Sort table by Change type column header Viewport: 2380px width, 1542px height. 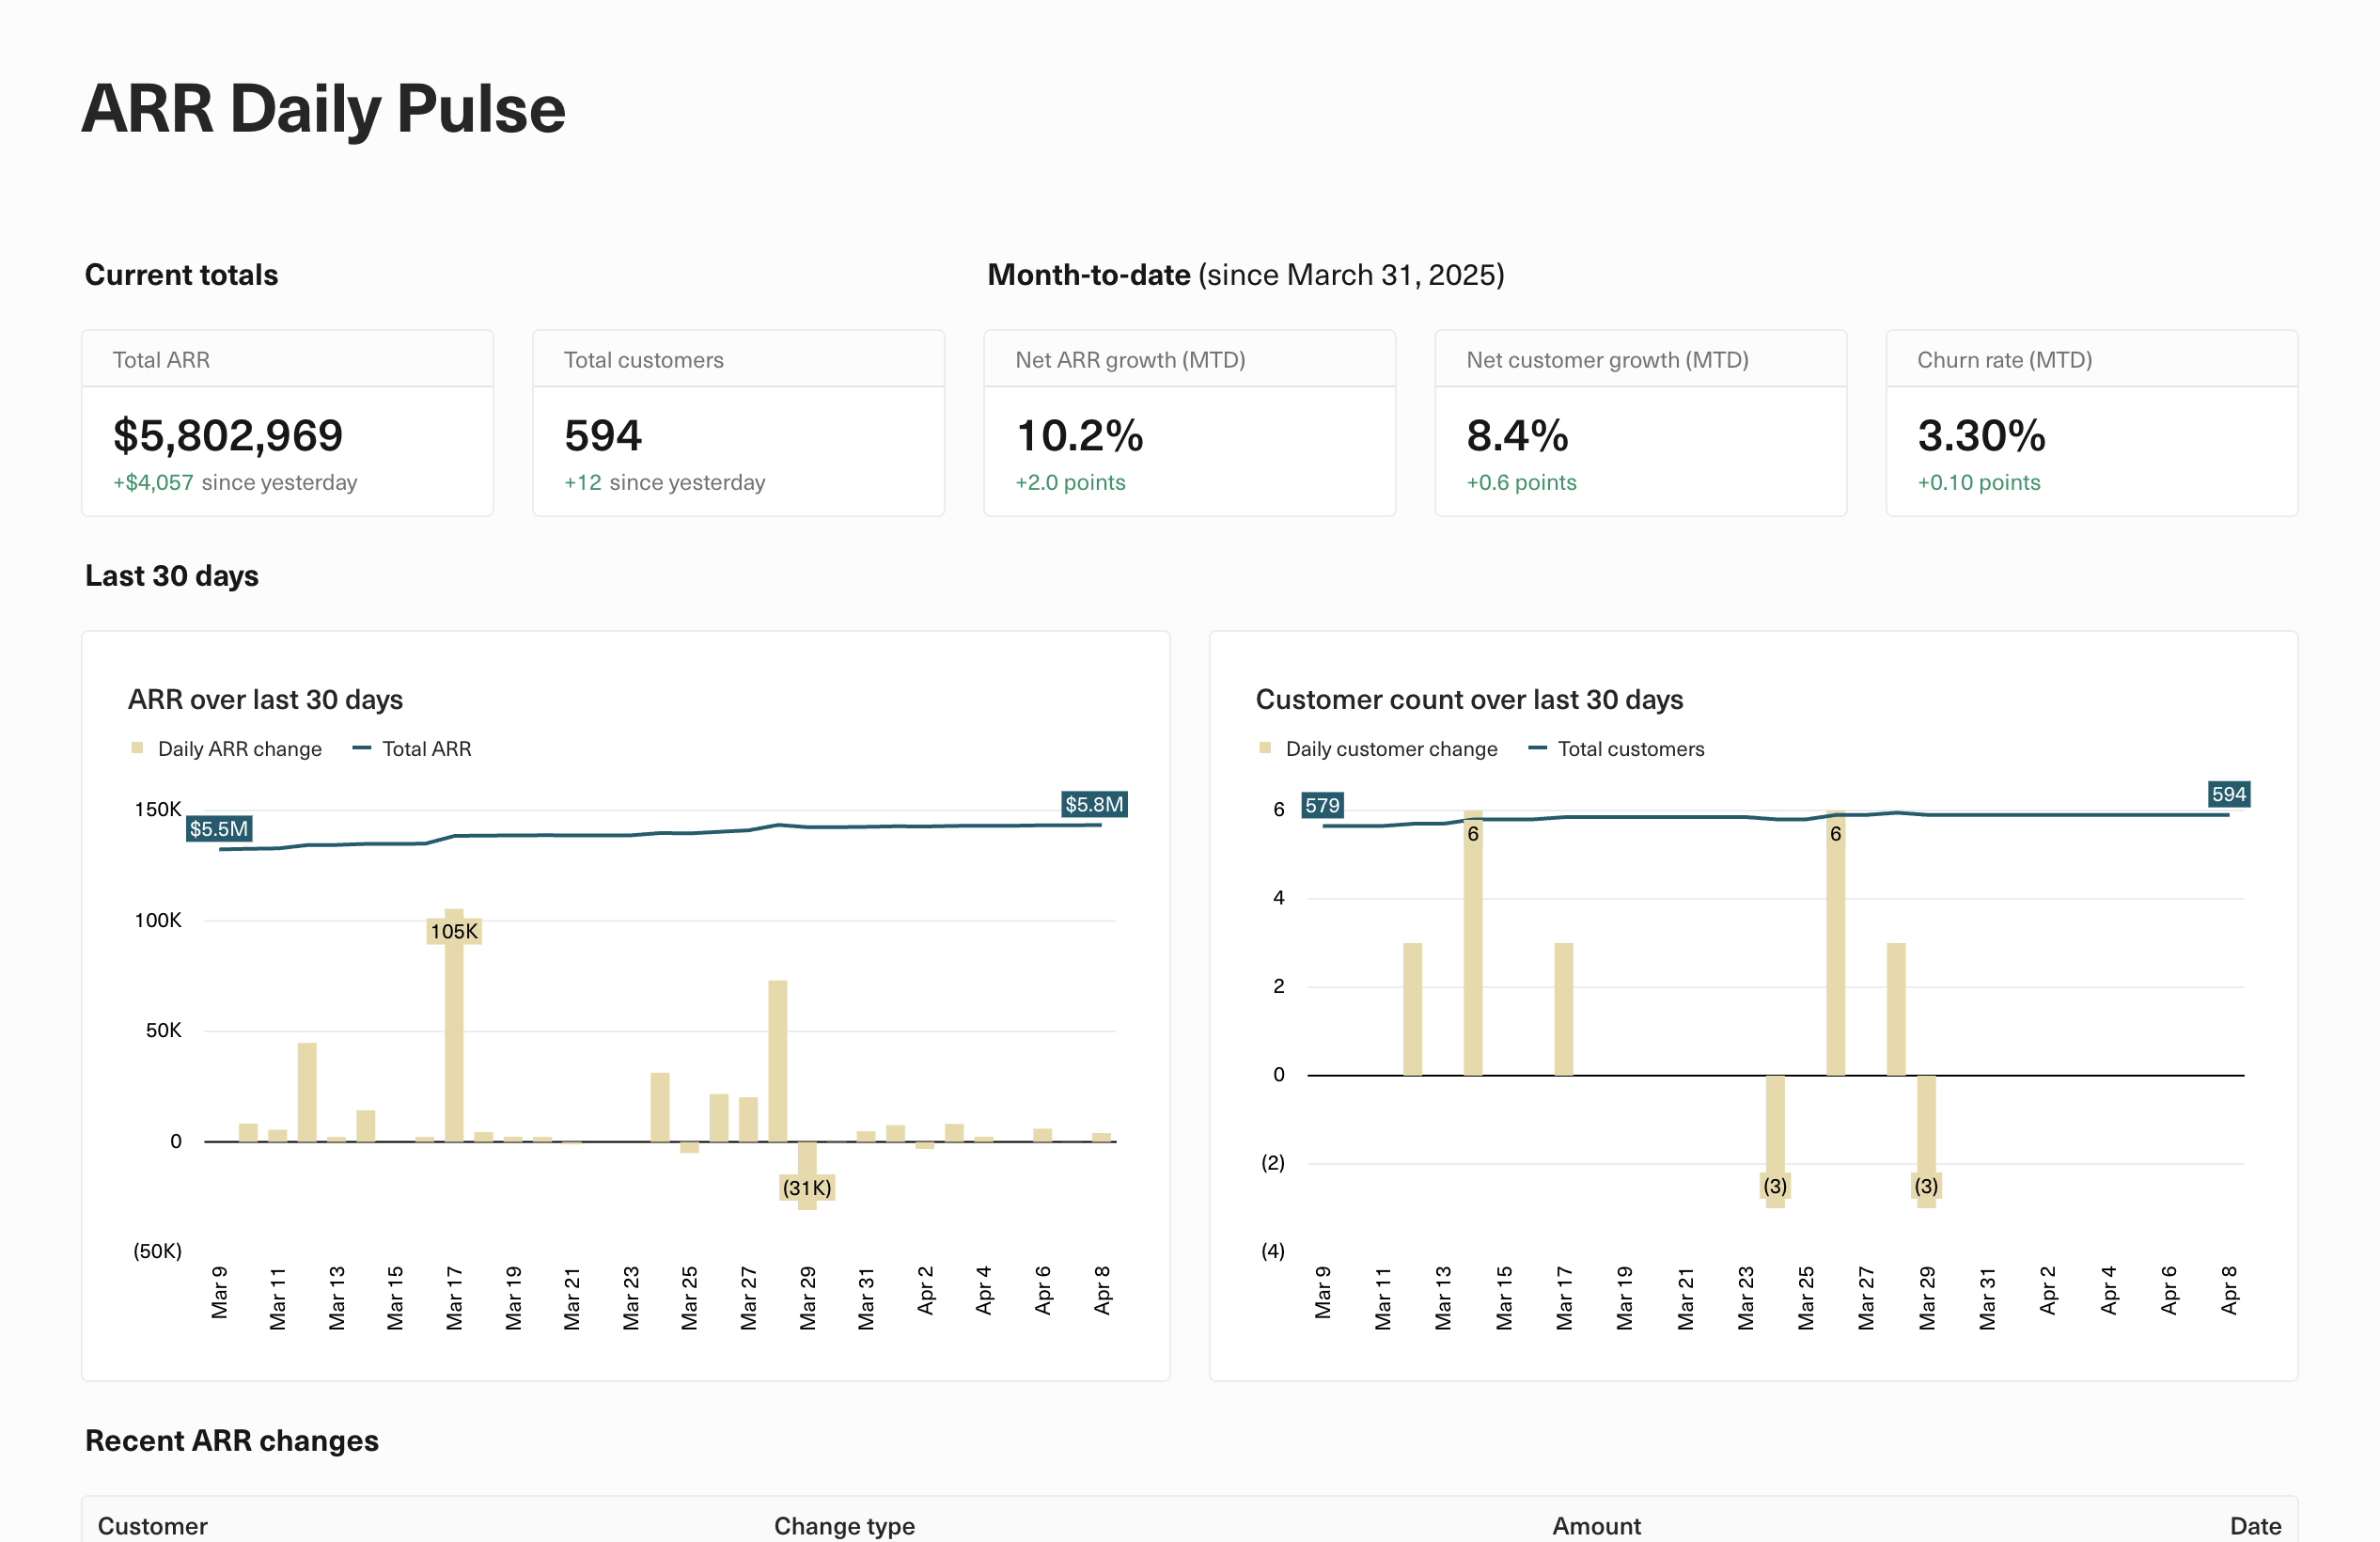[843, 1525]
